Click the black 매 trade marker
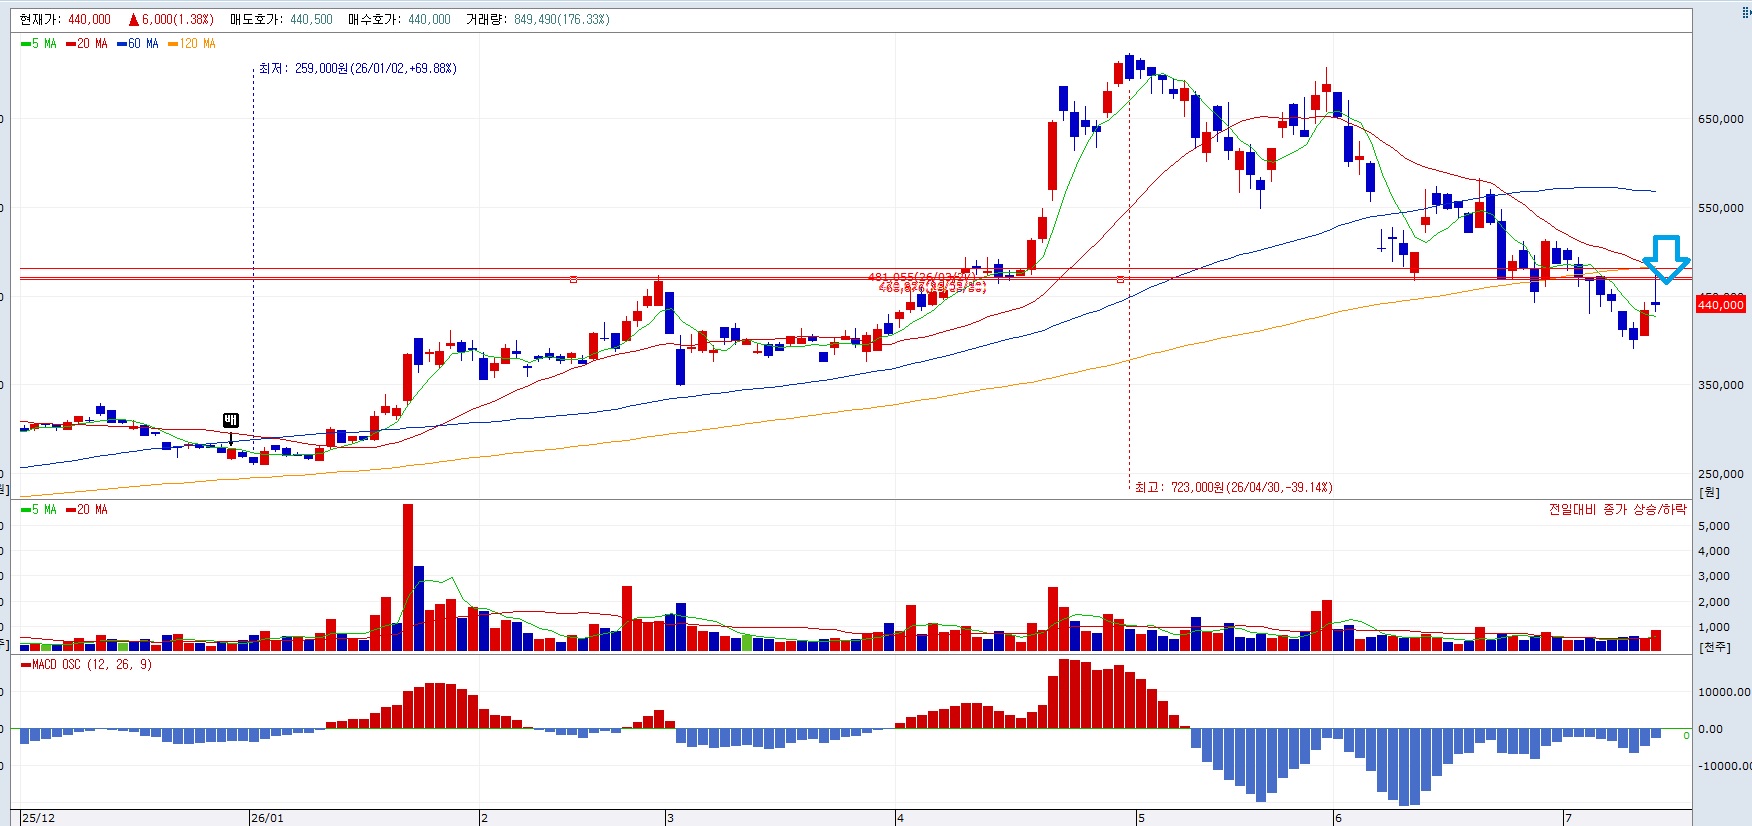Image resolution: width=1752 pixels, height=826 pixels. 231,420
